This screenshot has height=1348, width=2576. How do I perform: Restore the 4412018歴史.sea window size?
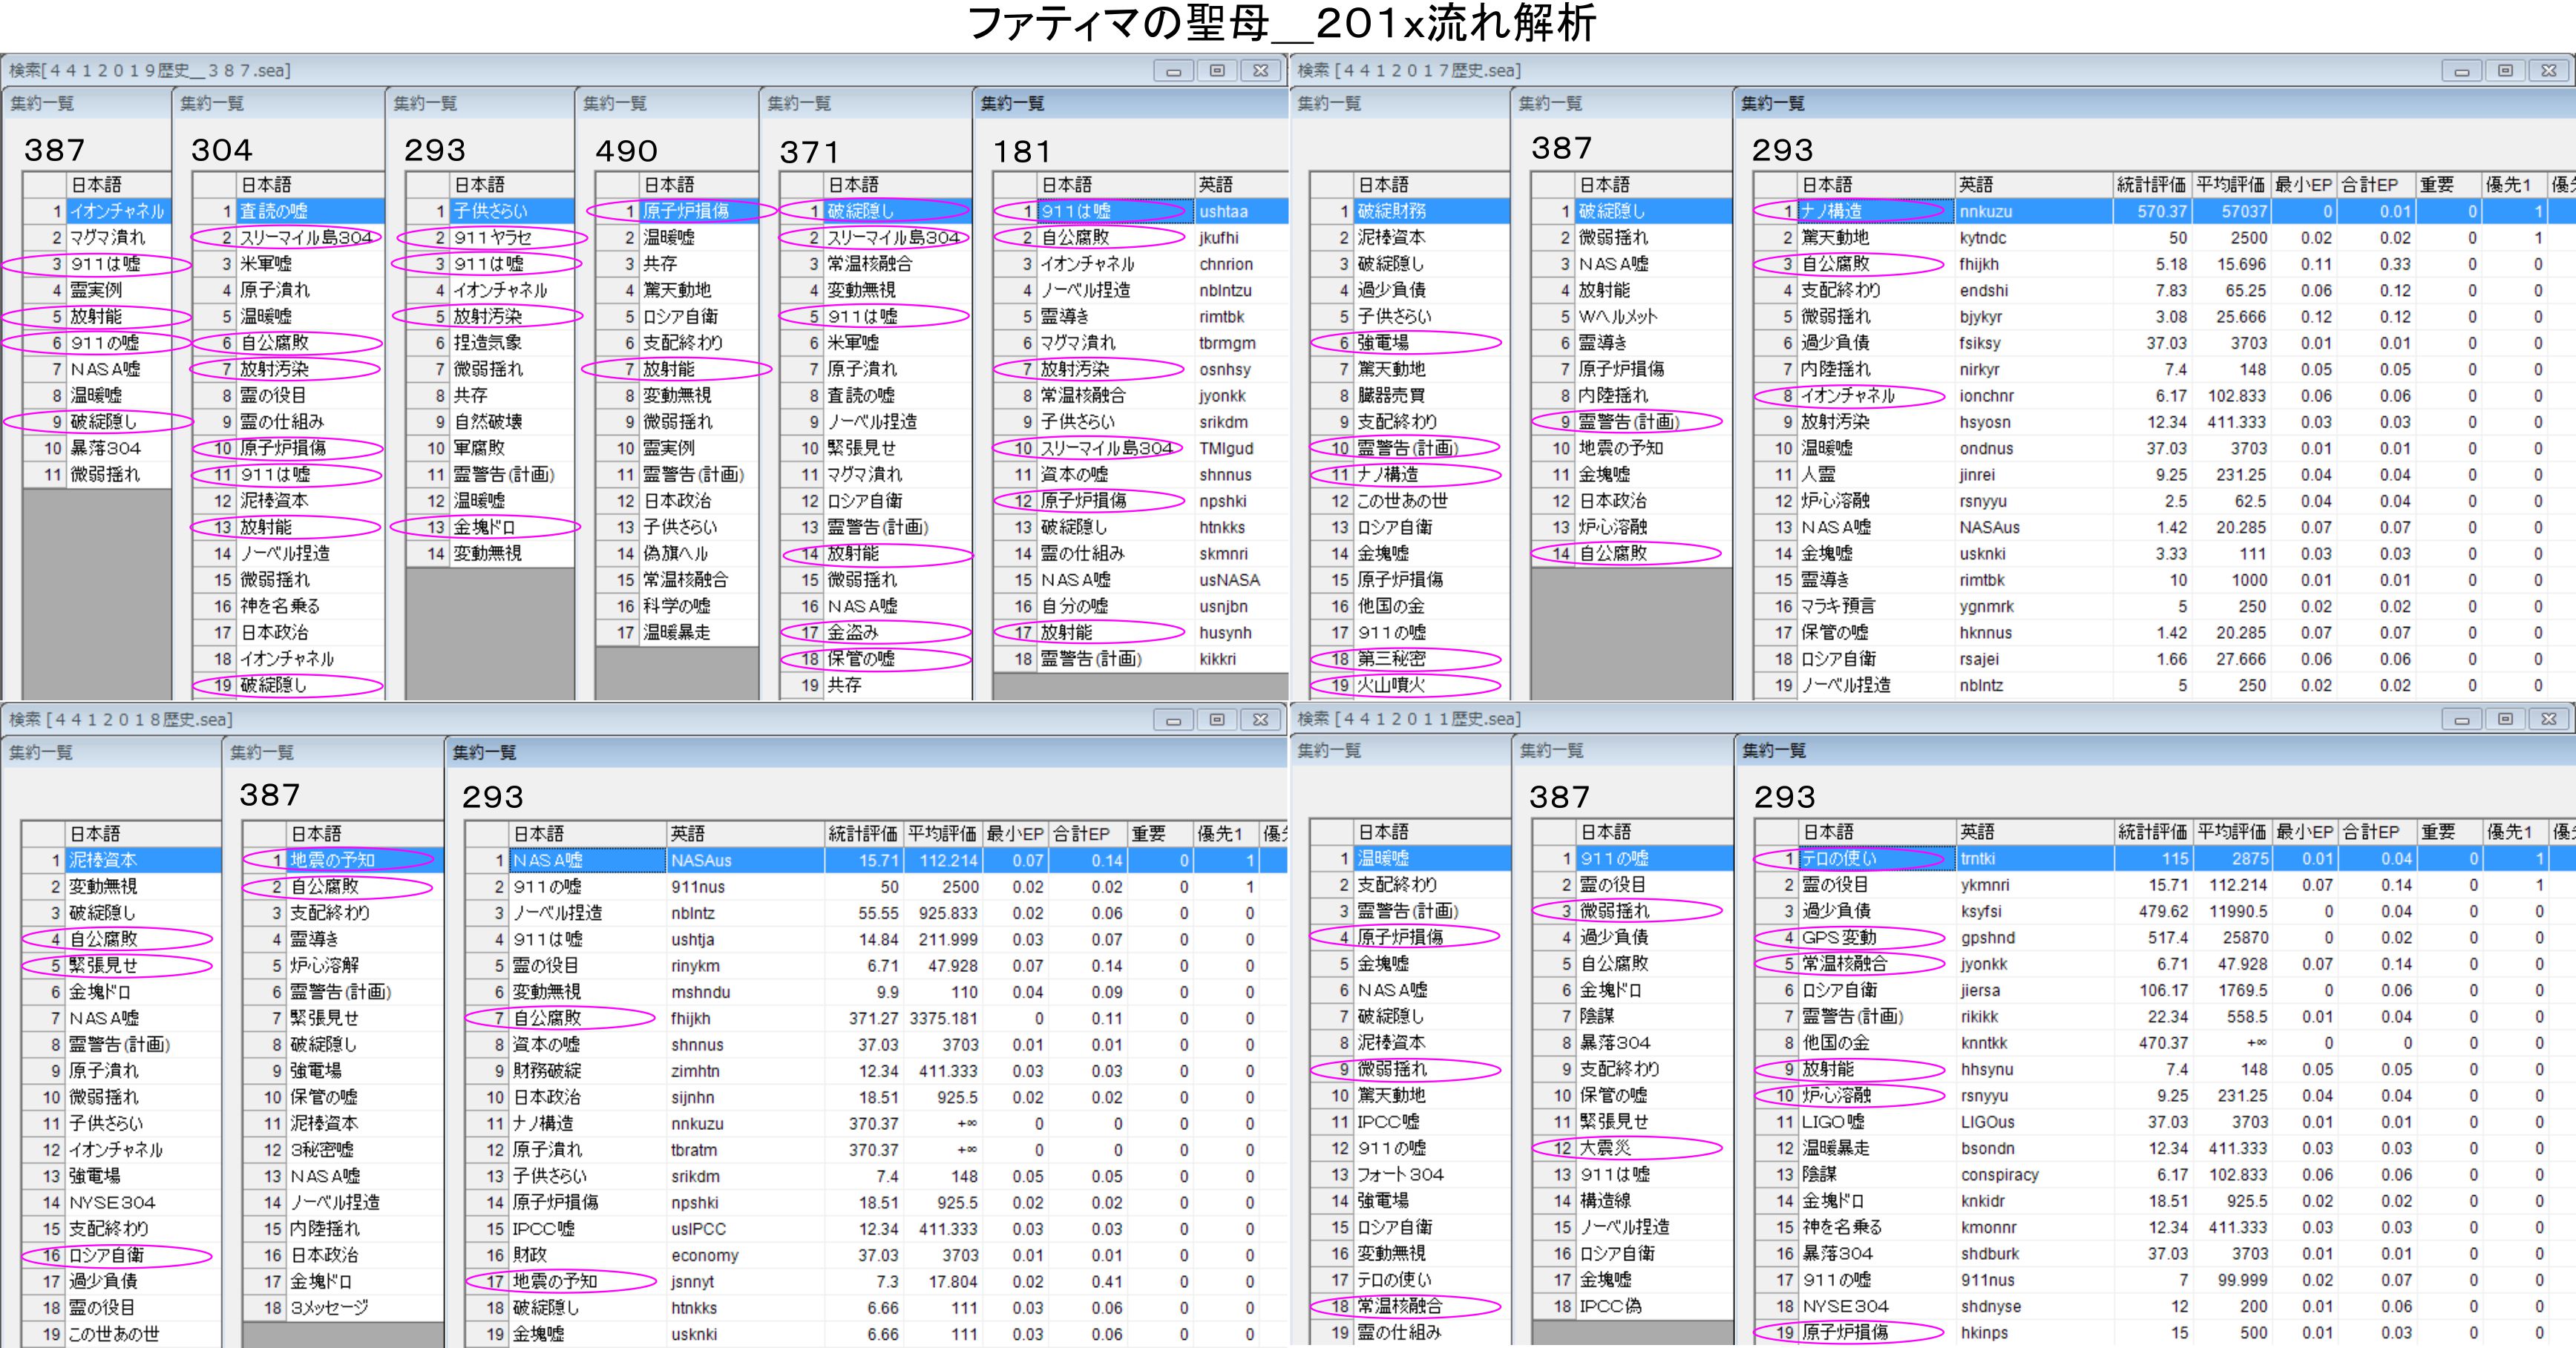(x=1216, y=720)
